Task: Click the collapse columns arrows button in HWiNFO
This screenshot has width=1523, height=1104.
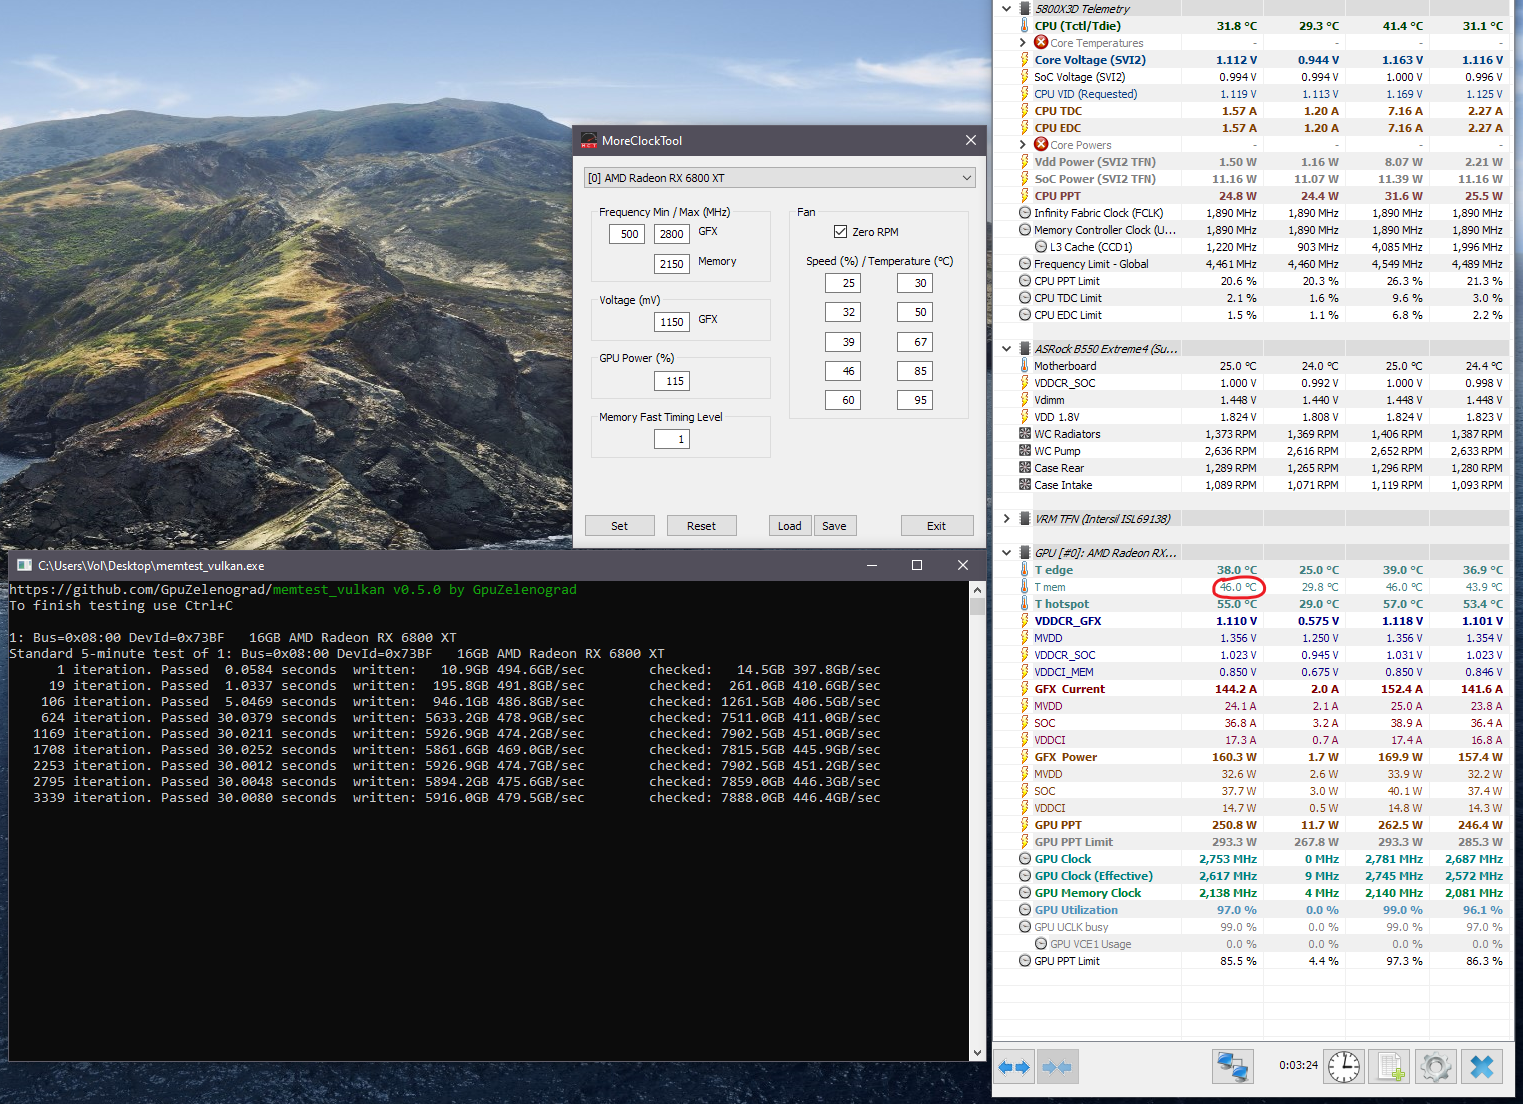Action: 1057,1067
